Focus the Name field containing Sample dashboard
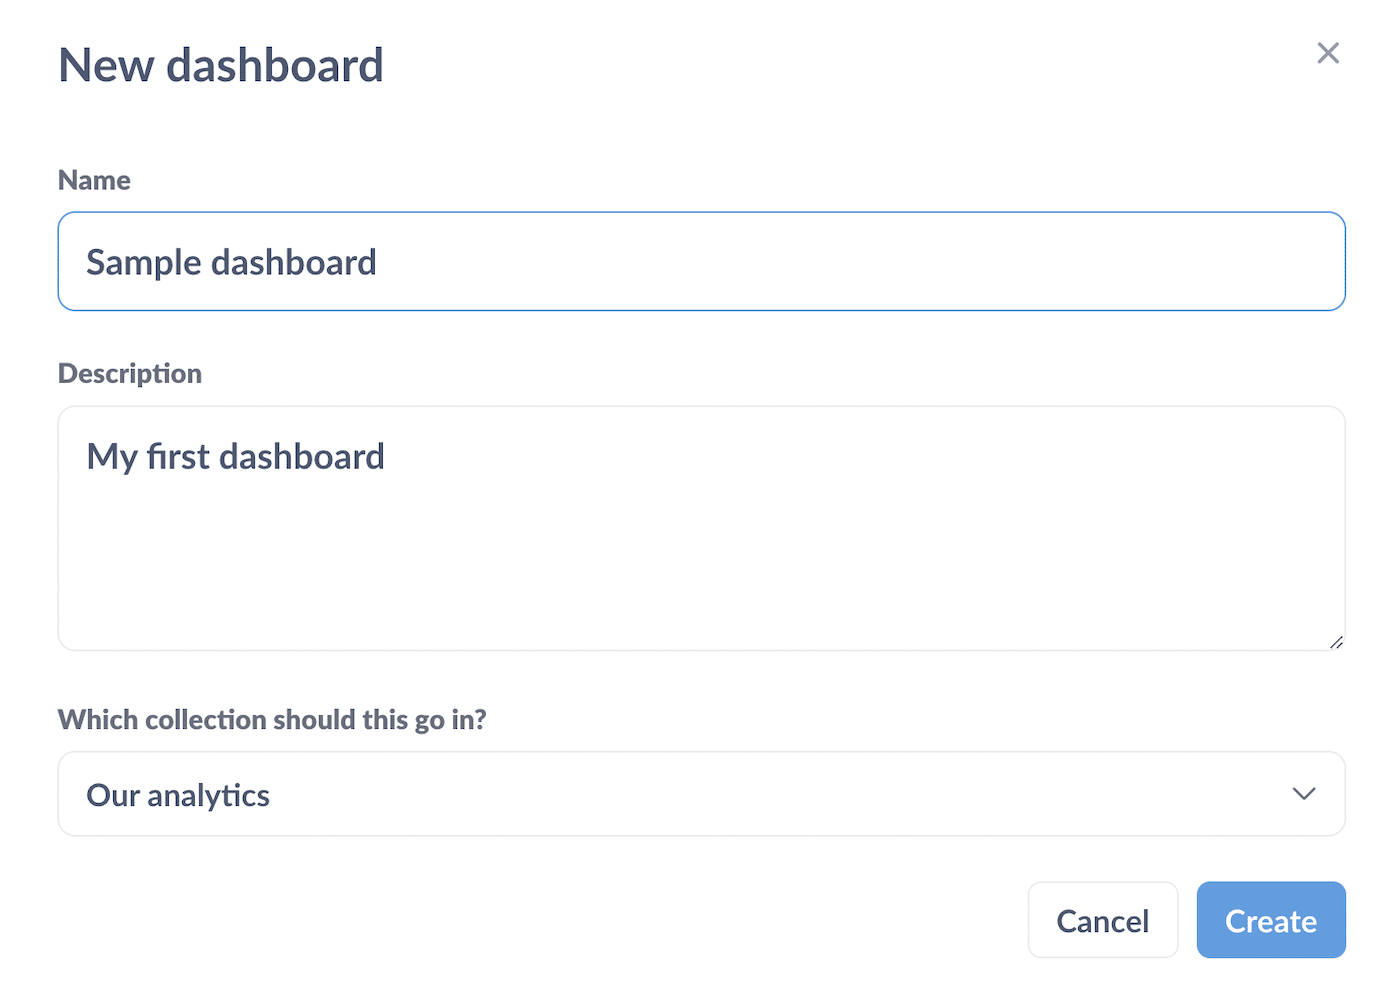The height and width of the screenshot is (995, 1400). point(700,261)
